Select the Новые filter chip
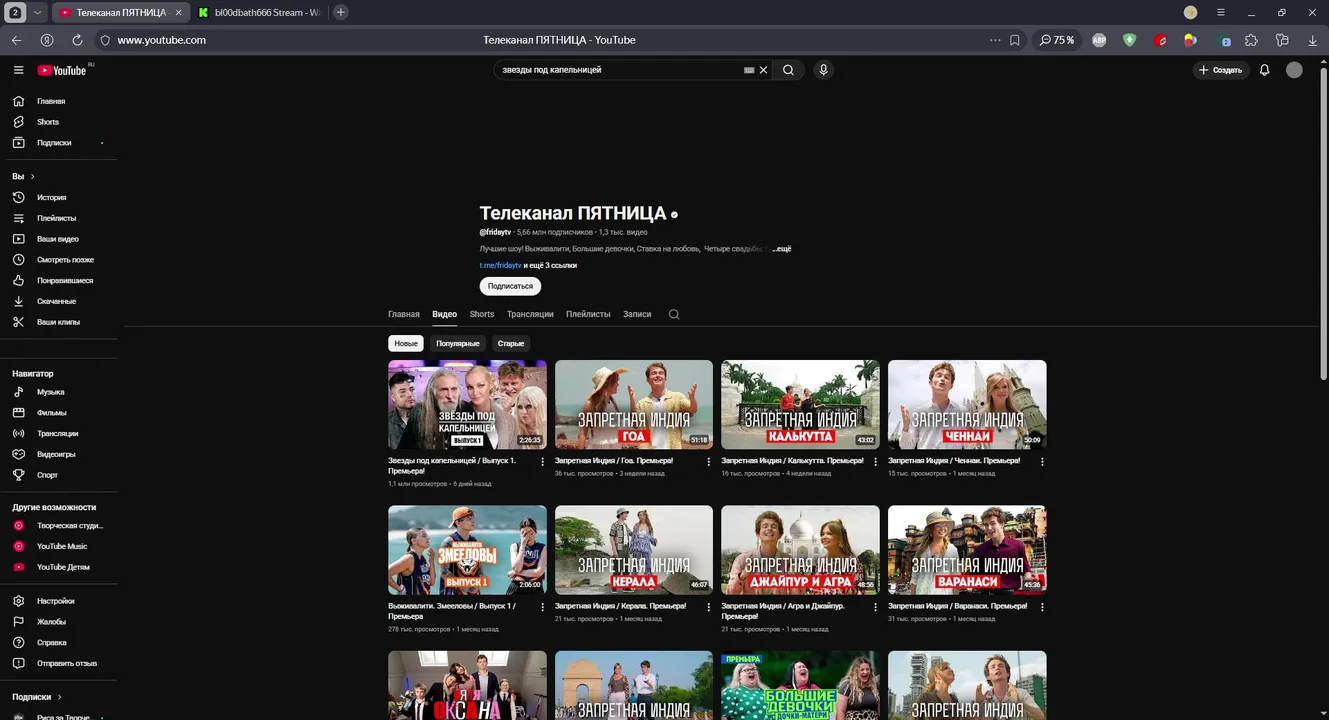Image resolution: width=1329 pixels, height=720 pixels. [406, 343]
